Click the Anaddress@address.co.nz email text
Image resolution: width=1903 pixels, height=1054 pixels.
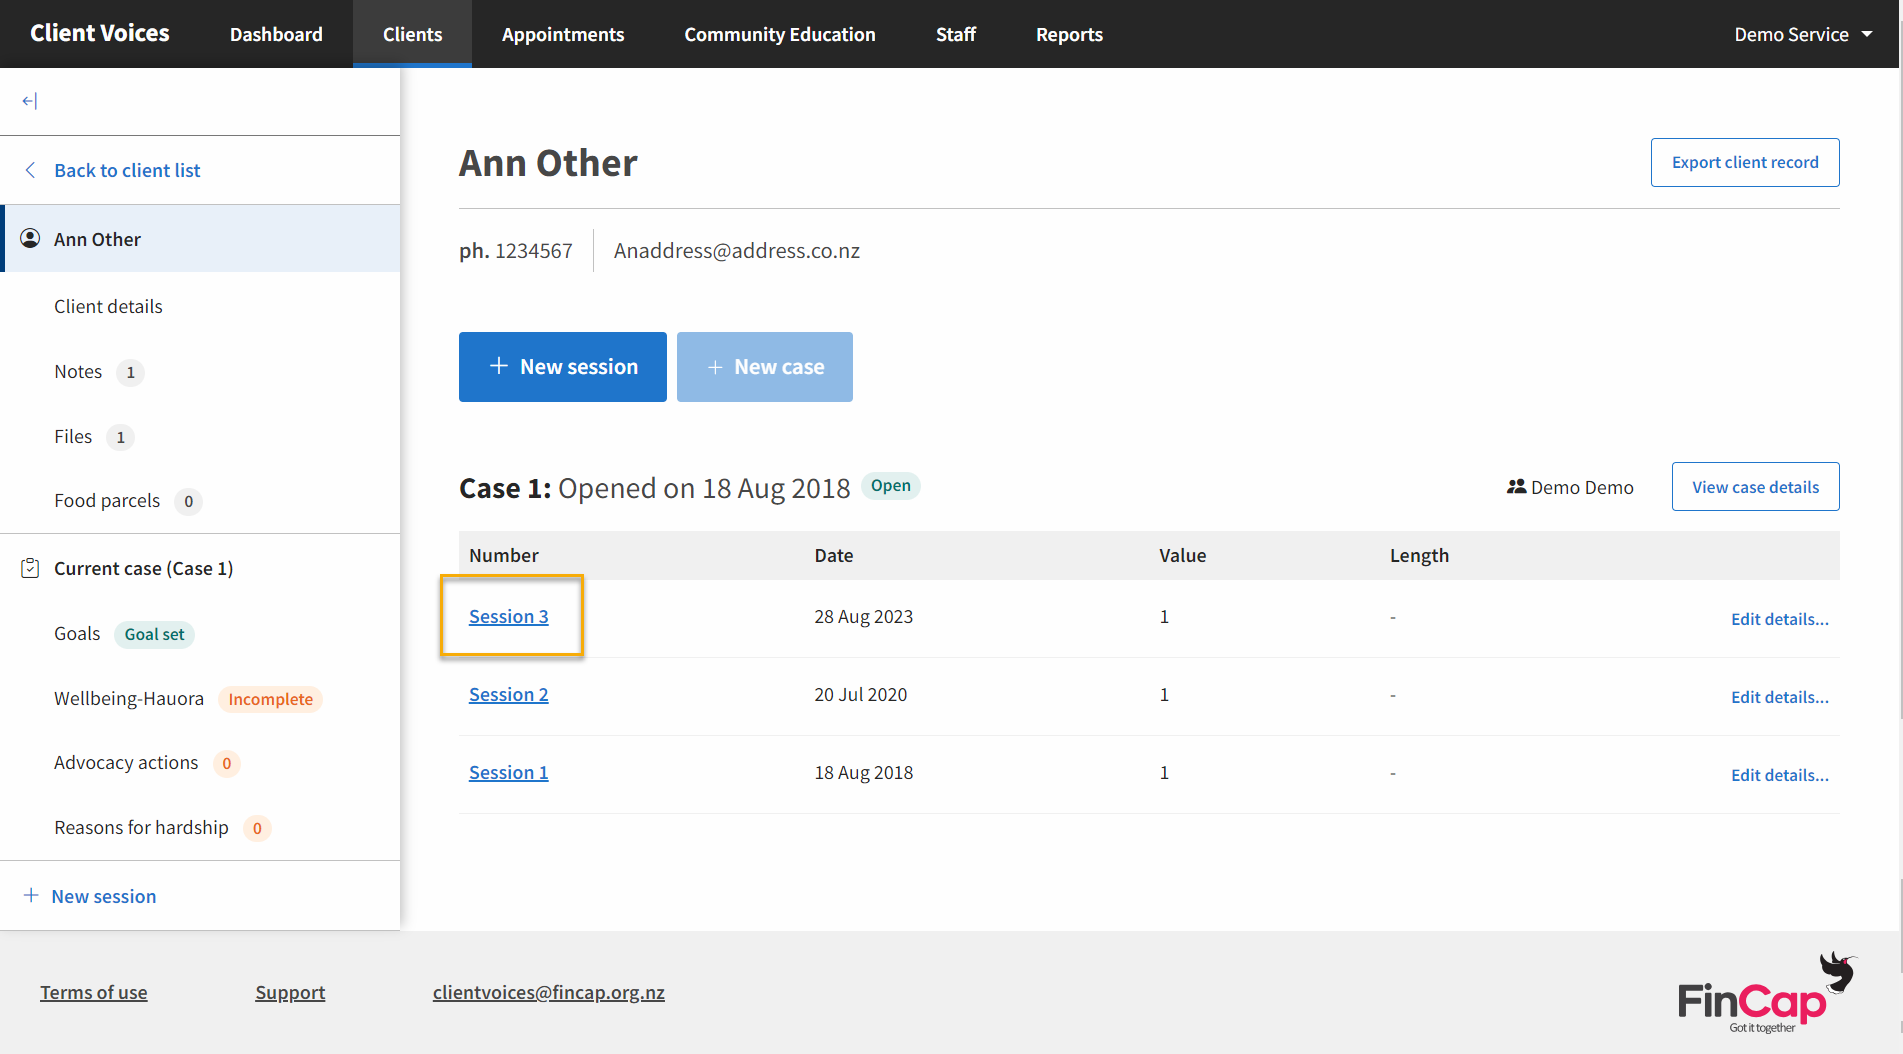pyautogui.click(x=737, y=251)
